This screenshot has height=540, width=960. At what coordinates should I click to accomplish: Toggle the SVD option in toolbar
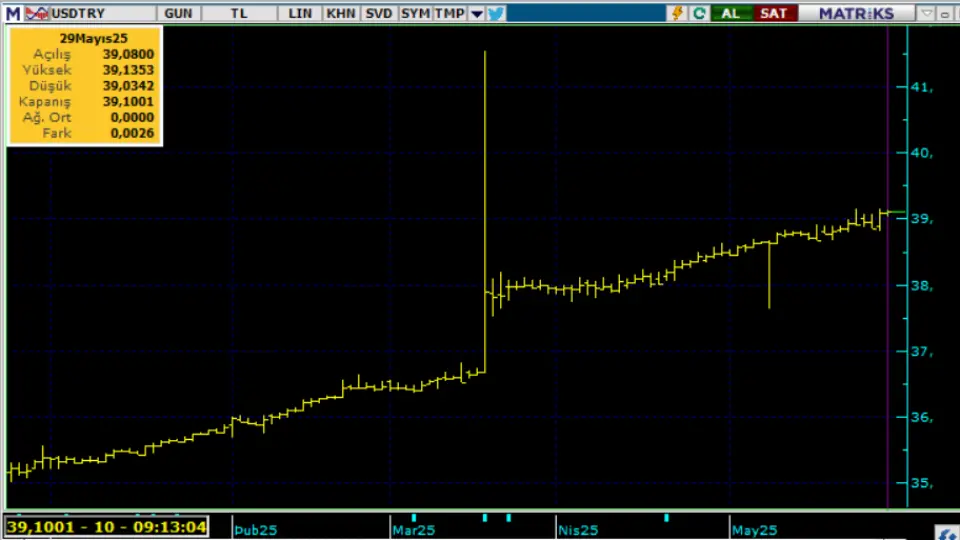tap(378, 13)
